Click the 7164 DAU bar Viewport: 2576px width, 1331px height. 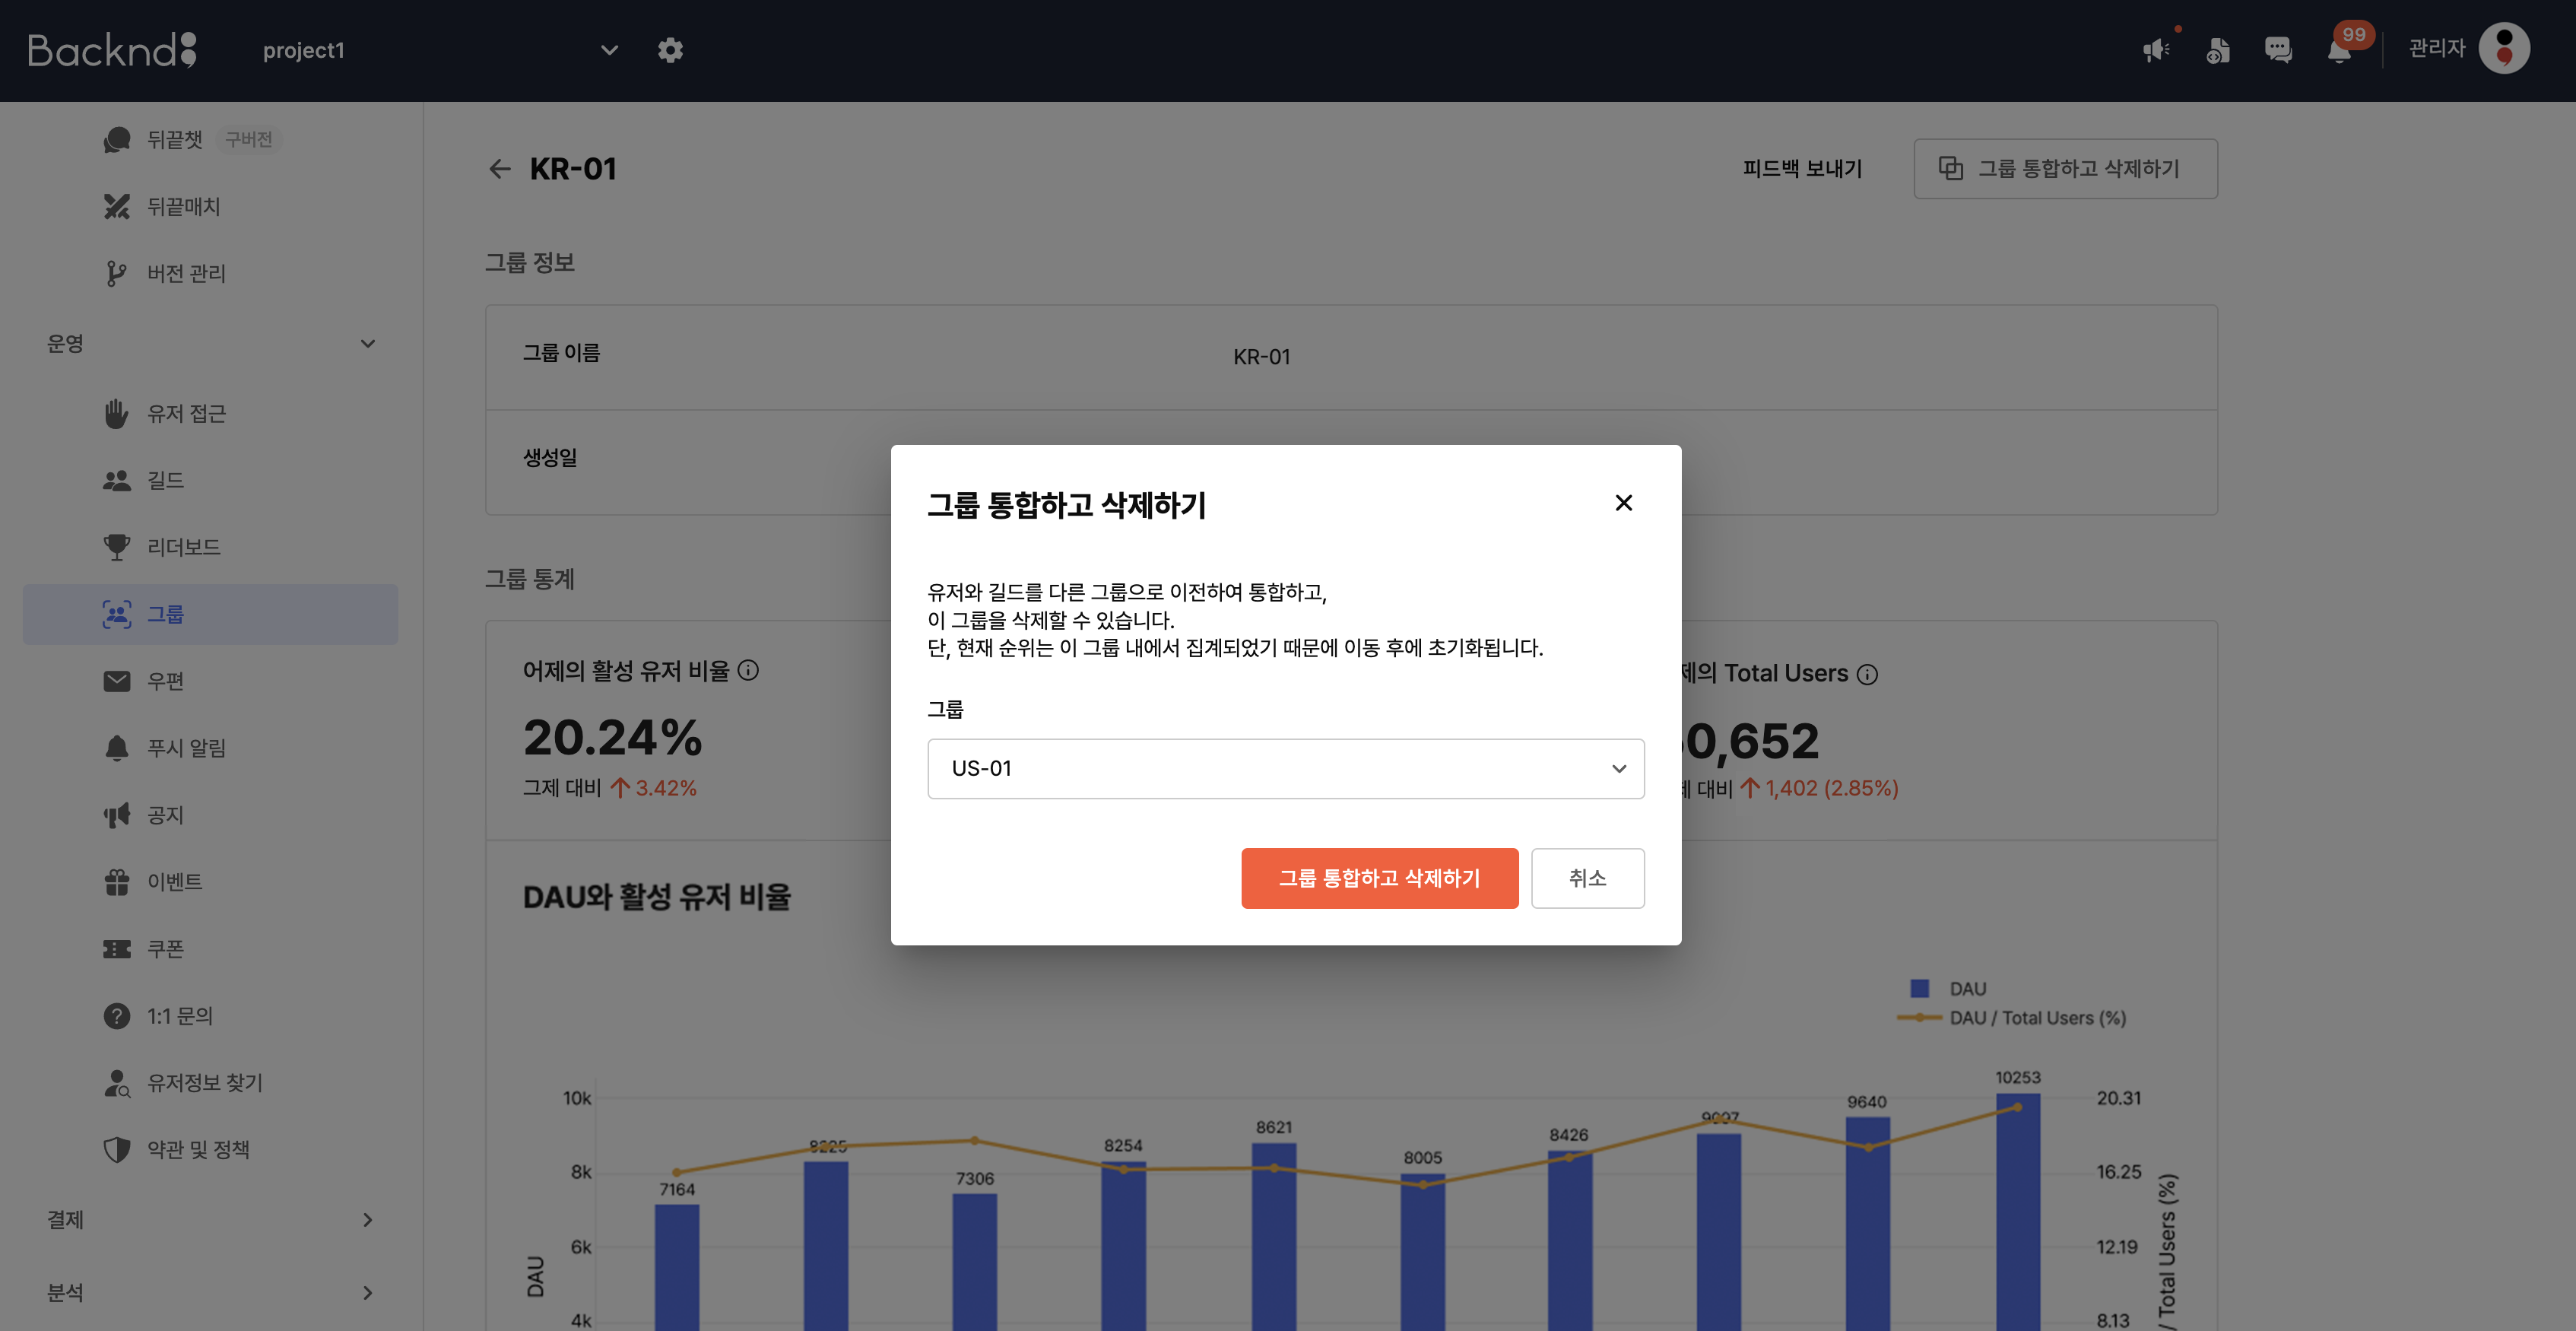676,1267
